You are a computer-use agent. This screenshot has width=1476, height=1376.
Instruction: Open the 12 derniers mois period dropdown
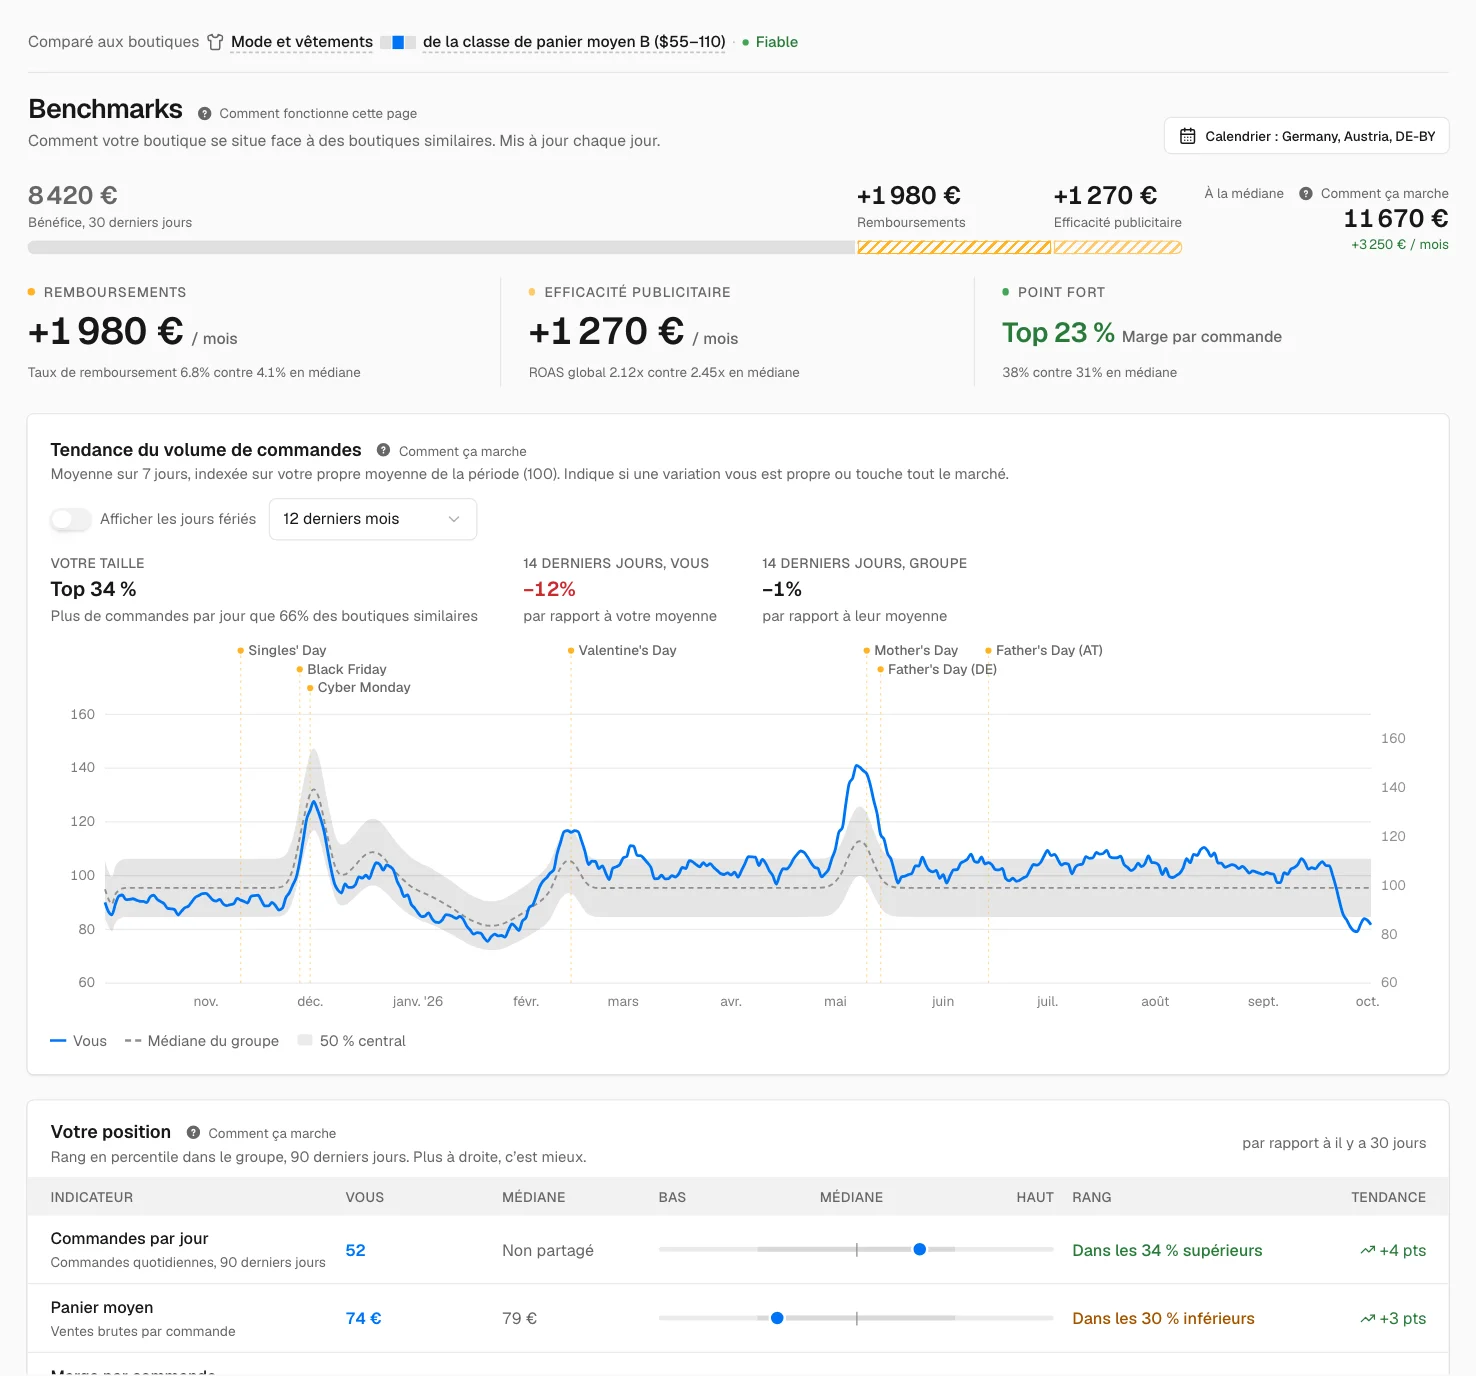click(x=373, y=519)
